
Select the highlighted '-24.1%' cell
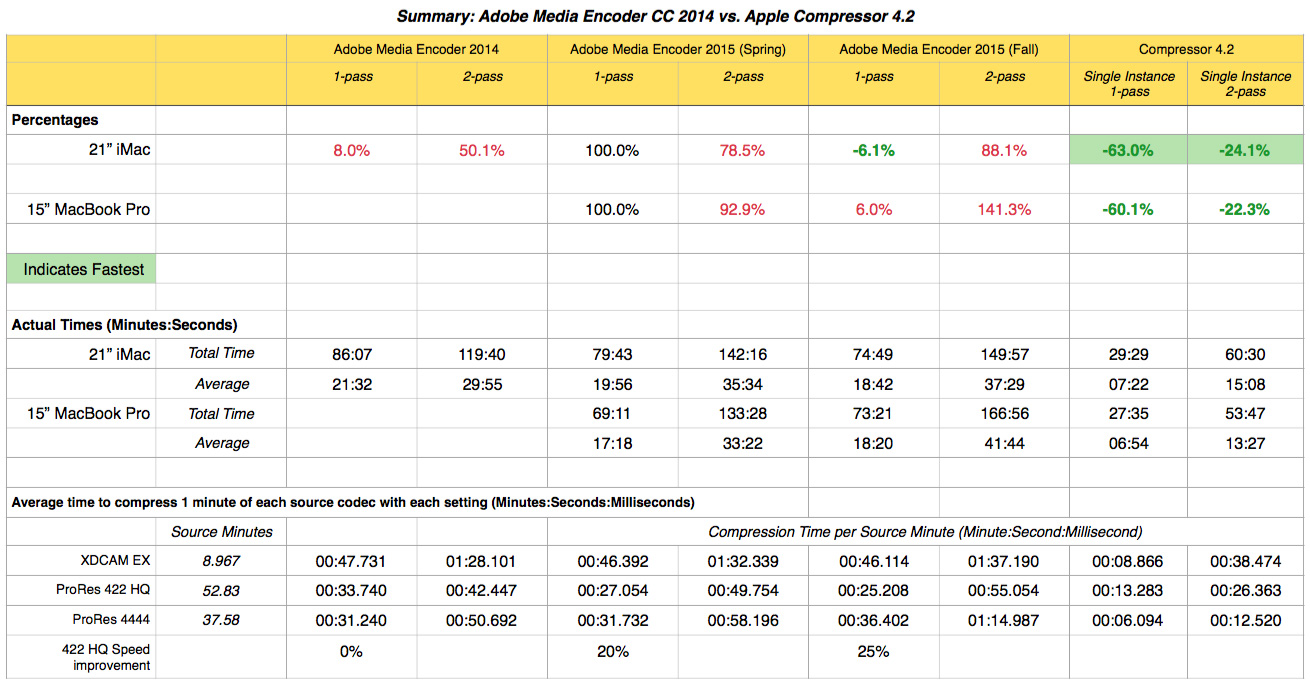coord(1246,151)
